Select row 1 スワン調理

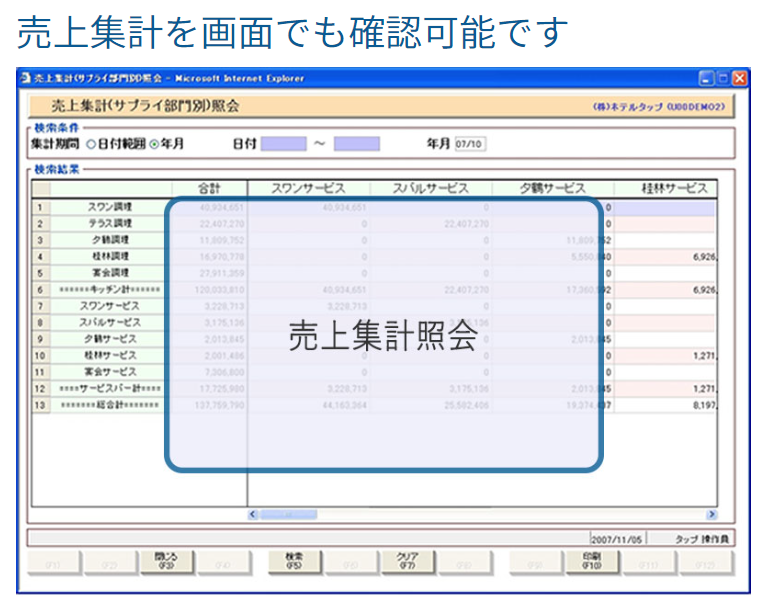coord(105,208)
